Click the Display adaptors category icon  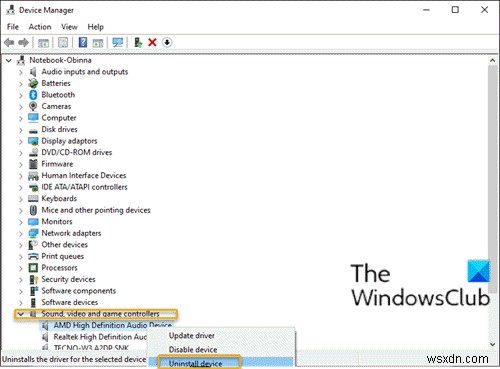point(33,141)
